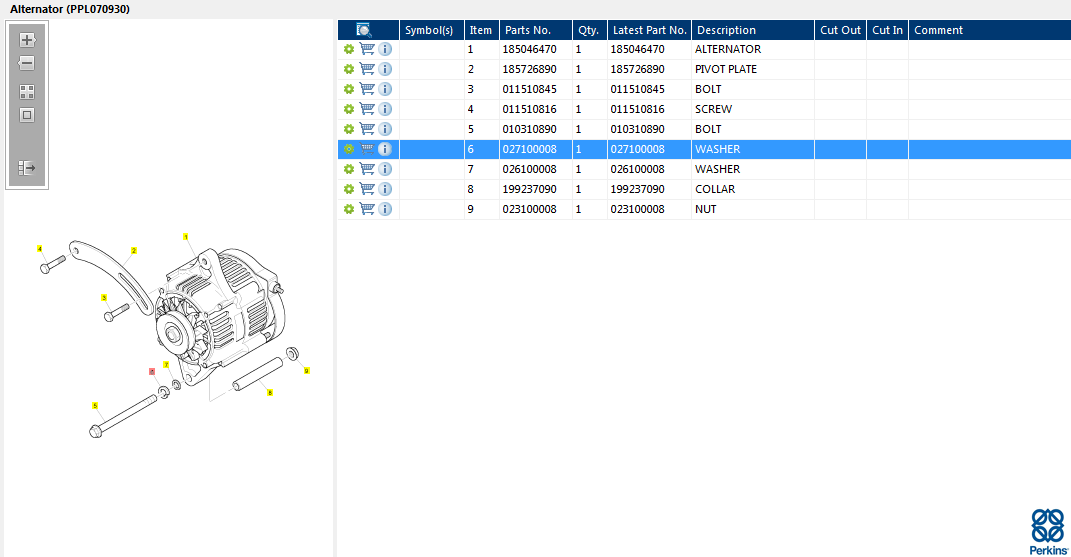Image resolution: width=1071 pixels, height=557 pixels.
Task: Sort by Qty. column header
Action: pyautogui.click(x=589, y=30)
